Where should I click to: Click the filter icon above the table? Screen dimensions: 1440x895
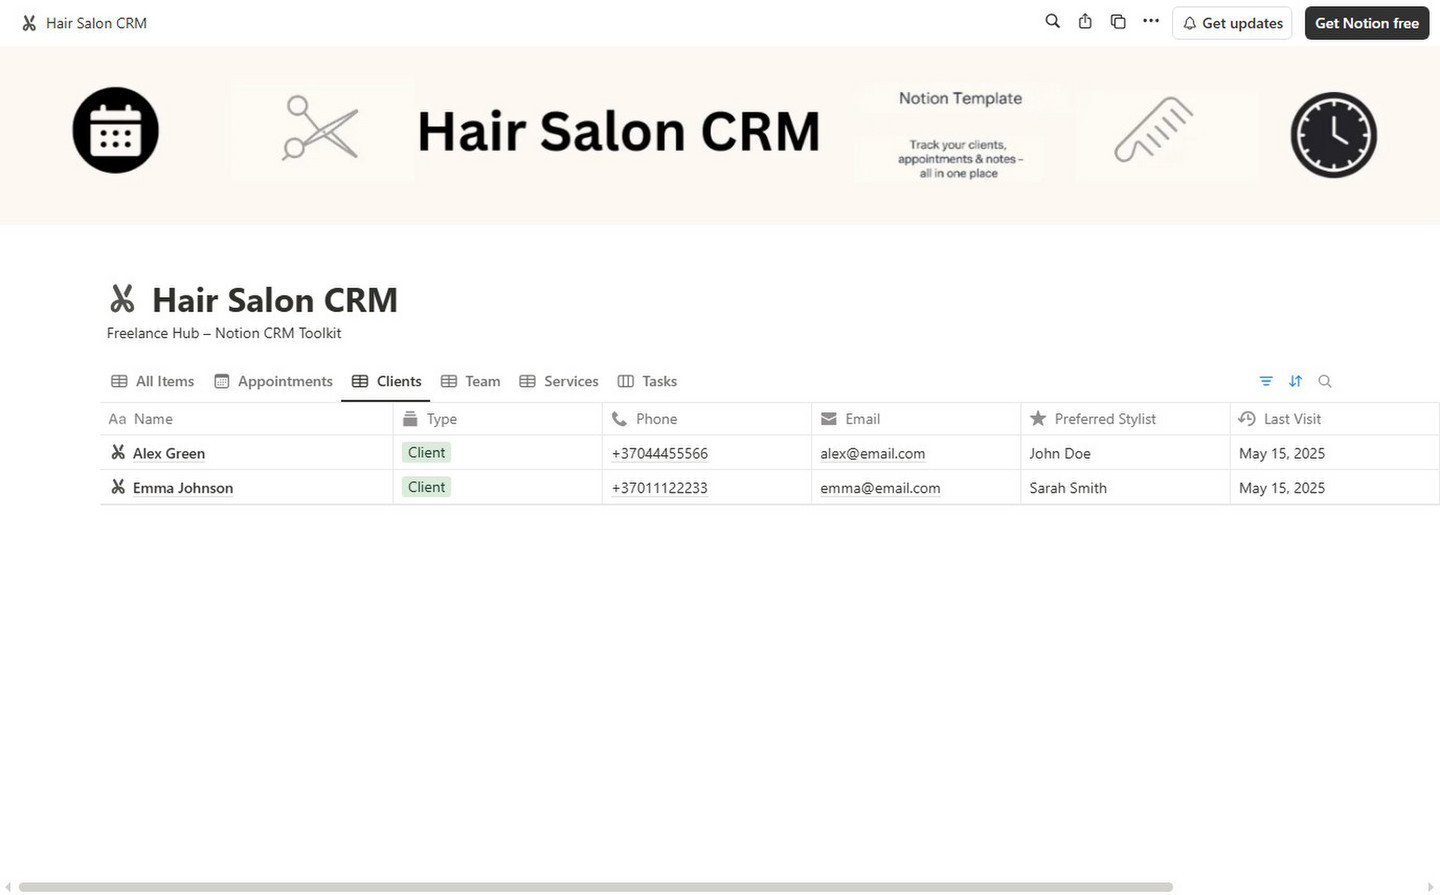[1266, 381]
